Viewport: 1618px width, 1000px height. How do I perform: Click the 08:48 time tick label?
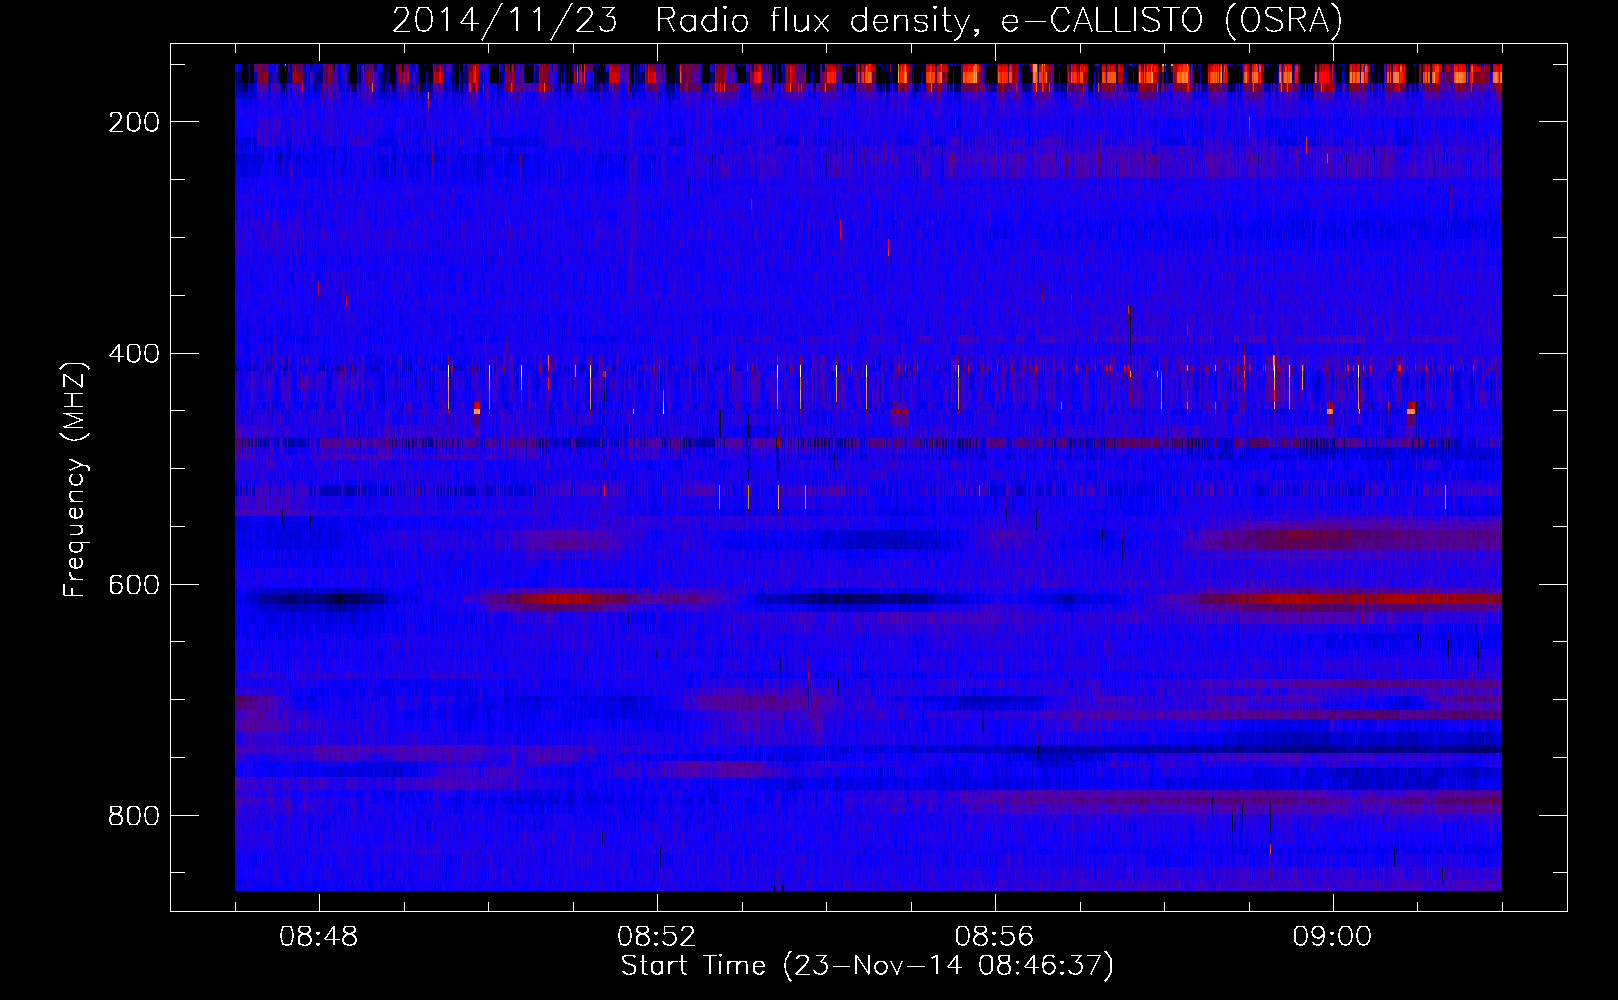(x=319, y=937)
